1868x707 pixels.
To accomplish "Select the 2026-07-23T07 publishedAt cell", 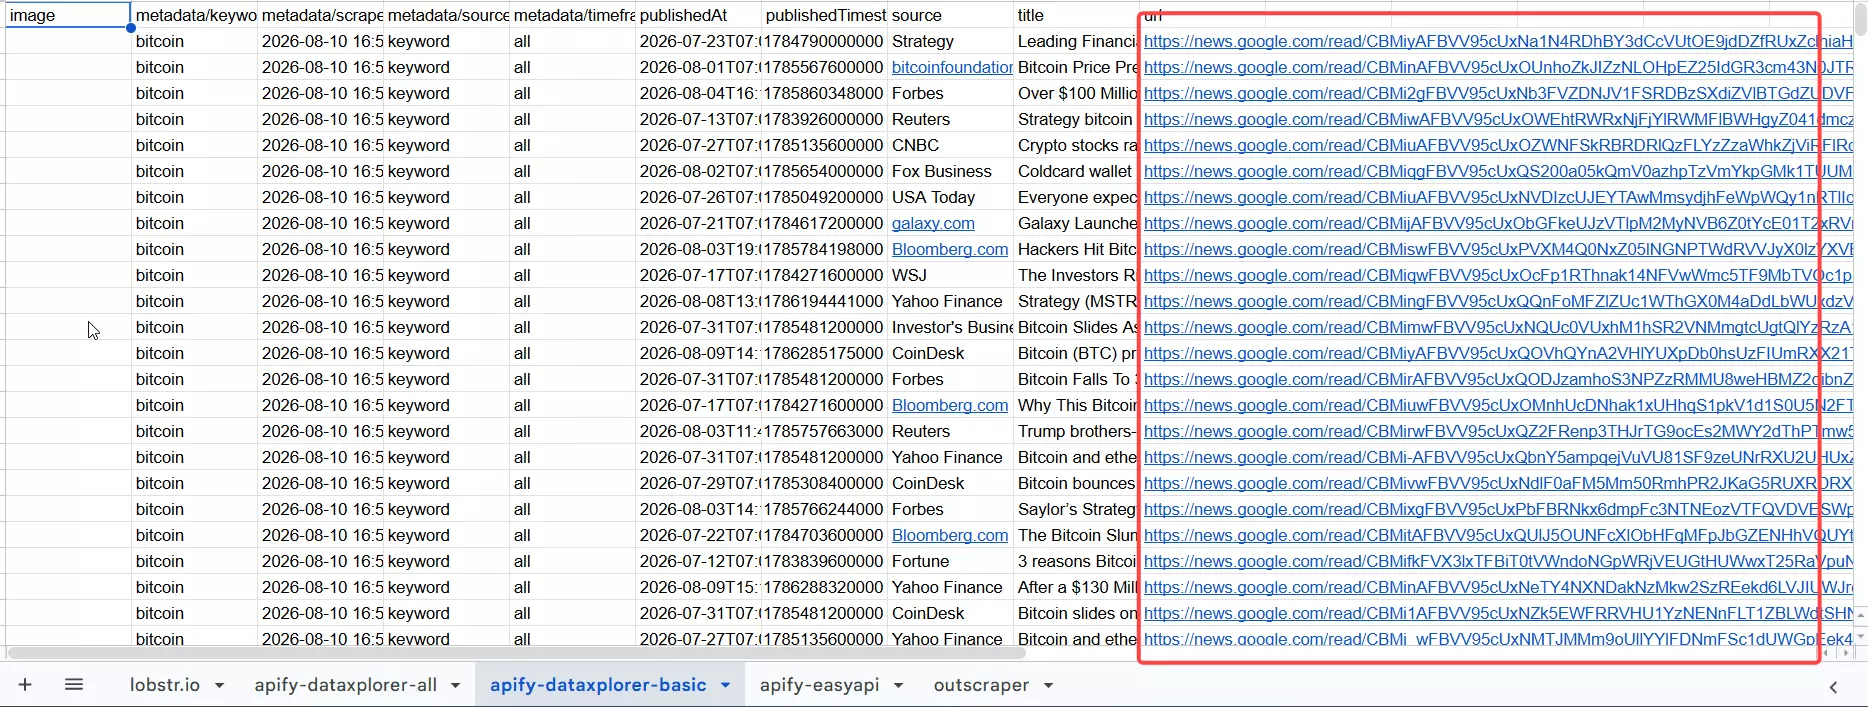I will click(x=699, y=41).
